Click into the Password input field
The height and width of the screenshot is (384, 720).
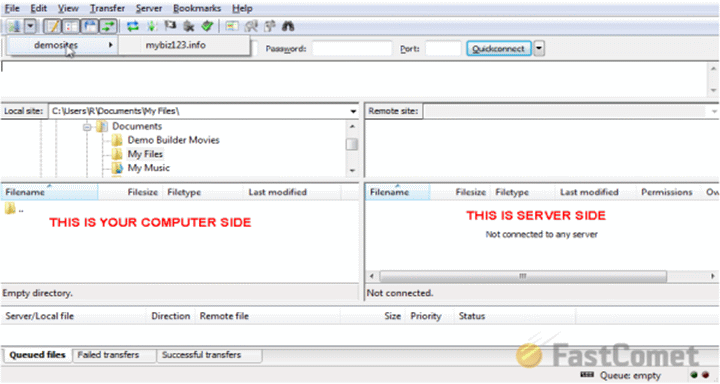352,48
